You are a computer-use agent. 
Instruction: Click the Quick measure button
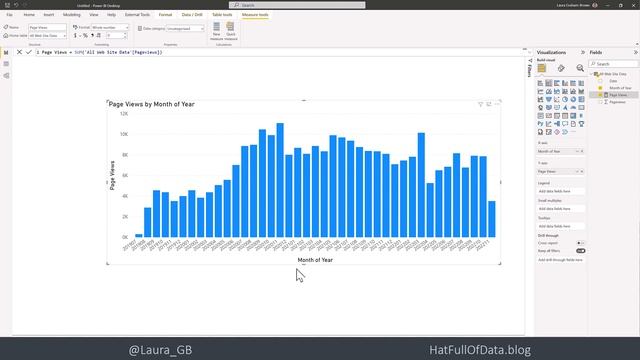click(231, 31)
